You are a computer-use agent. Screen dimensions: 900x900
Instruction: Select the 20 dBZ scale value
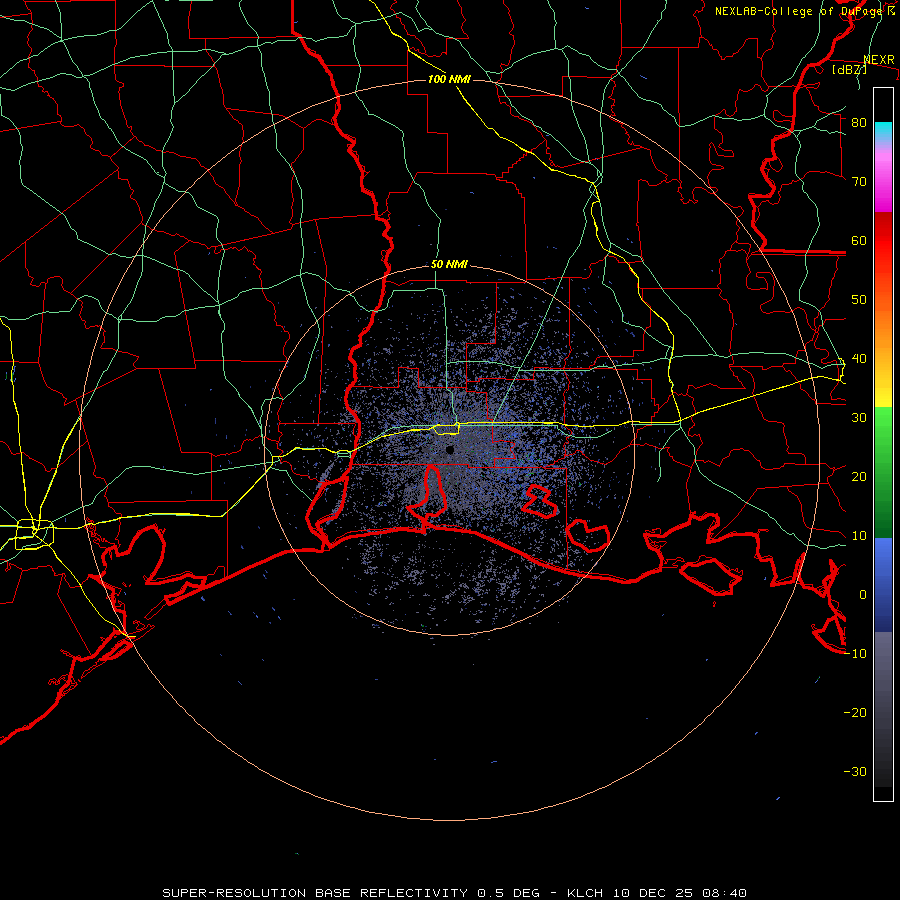[x=859, y=477]
